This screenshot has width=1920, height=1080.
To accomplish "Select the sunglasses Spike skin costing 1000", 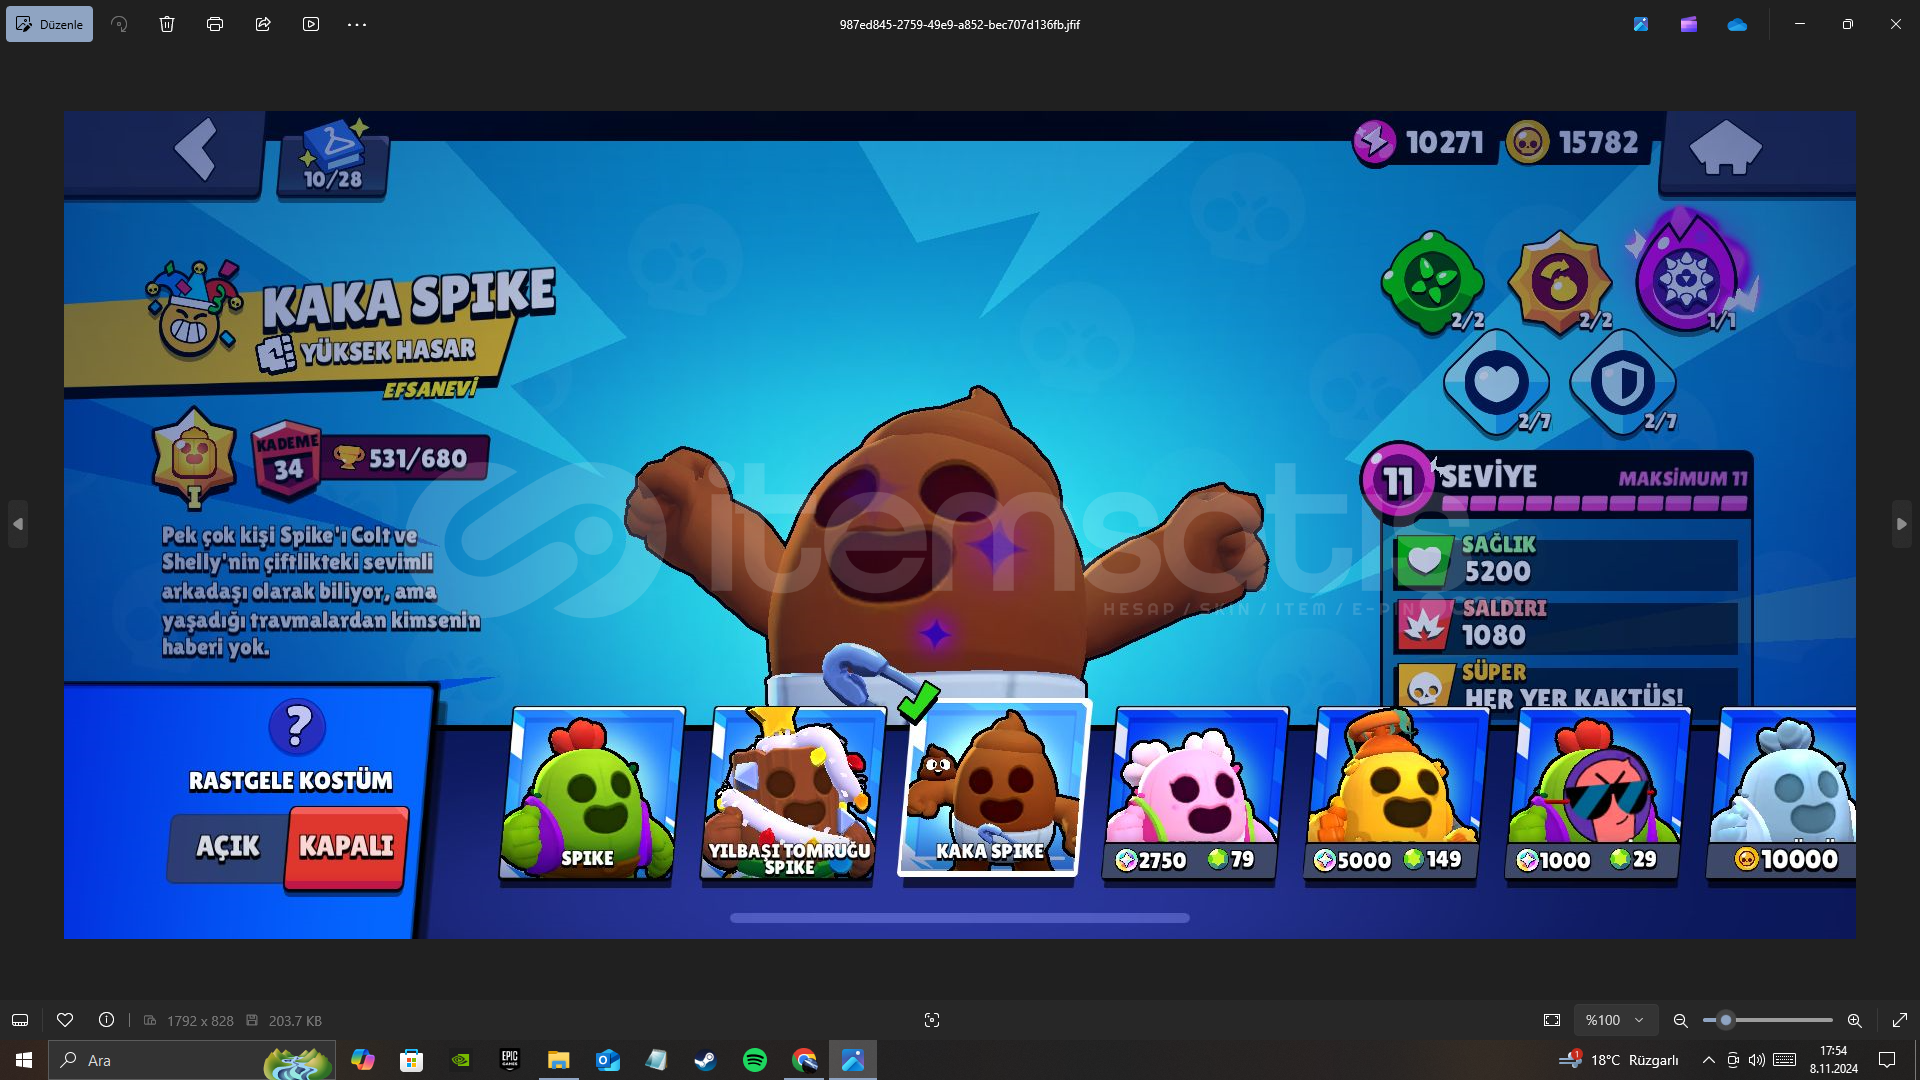I will (x=1597, y=794).
